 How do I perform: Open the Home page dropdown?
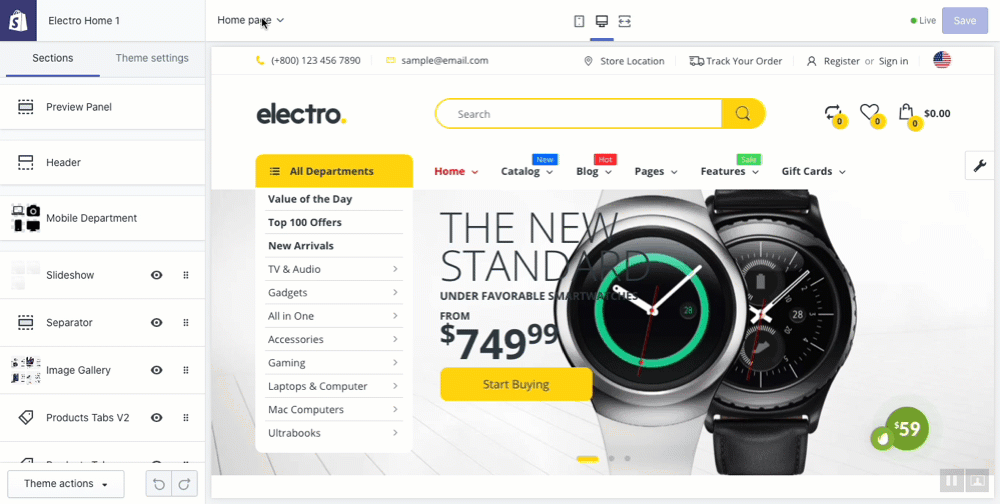[x=251, y=20]
